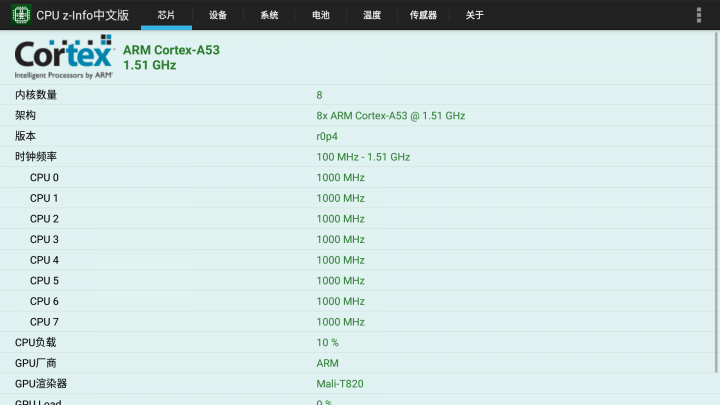
Task: Select the GPU厂商 row label
Action: pyautogui.click(x=35, y=363)
